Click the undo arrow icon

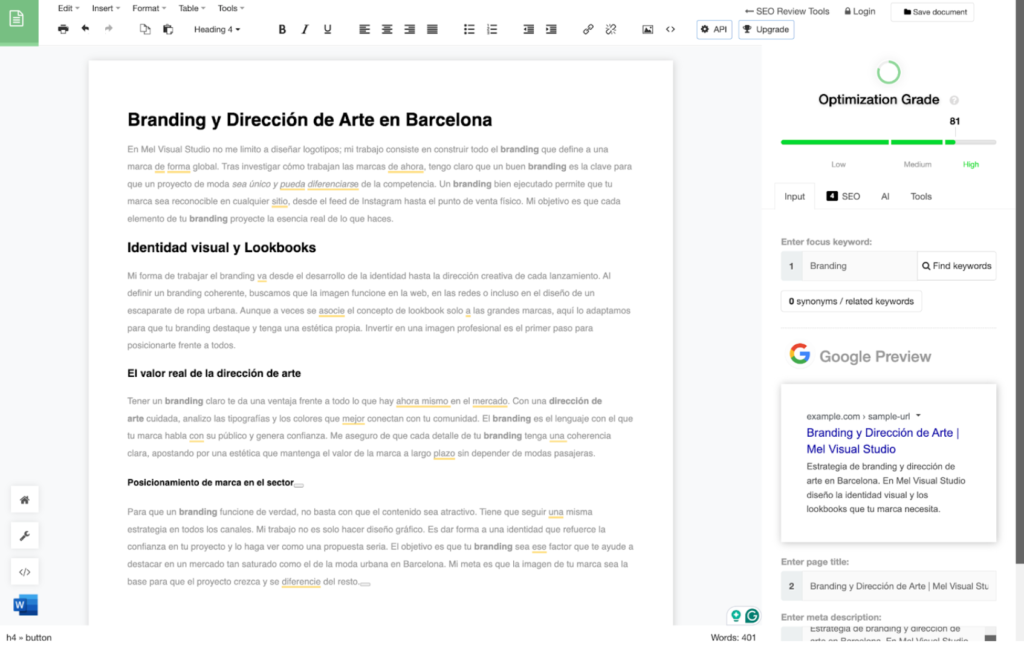point(85,30)
